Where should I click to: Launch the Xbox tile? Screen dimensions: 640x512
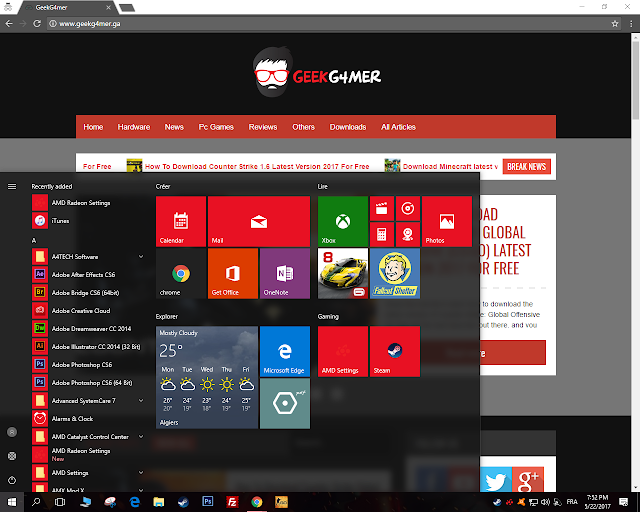[x=343, y=221]
